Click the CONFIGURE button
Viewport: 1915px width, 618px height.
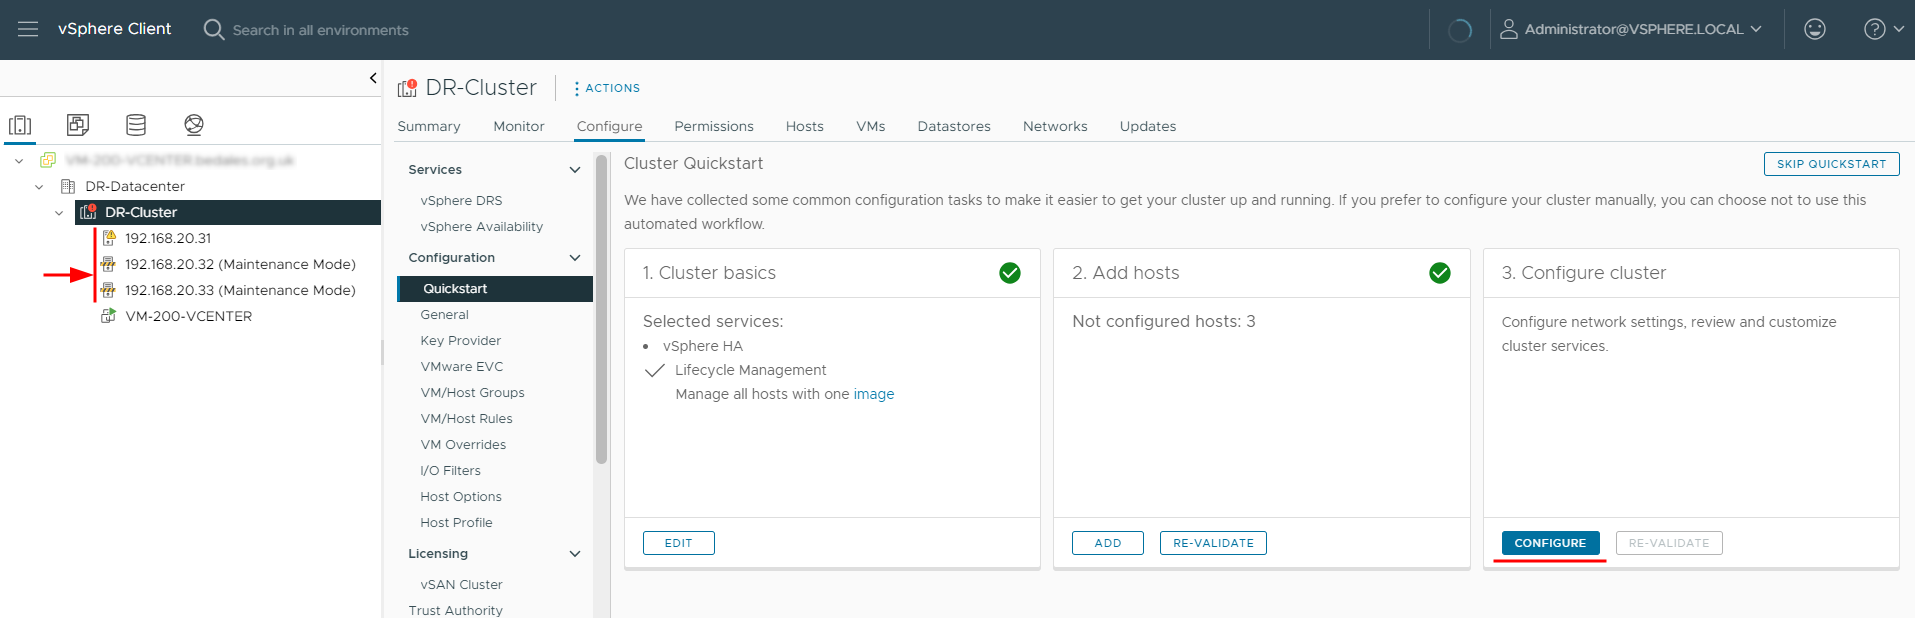[x=1550, y=543]
